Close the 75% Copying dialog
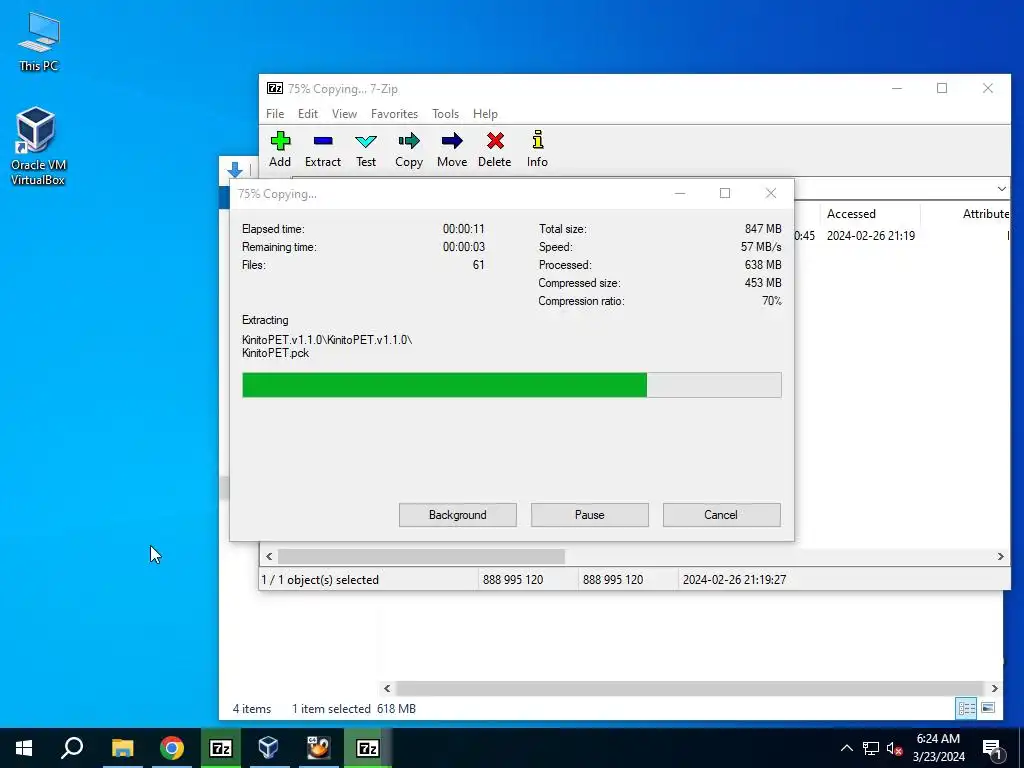This screenshot has height=768, width=1024. point(771,193)
